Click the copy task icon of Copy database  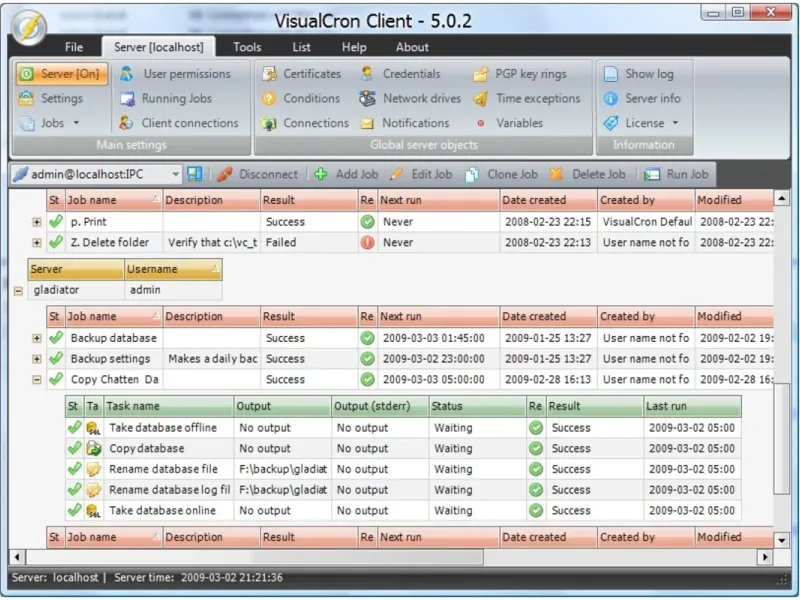(93, 448)
